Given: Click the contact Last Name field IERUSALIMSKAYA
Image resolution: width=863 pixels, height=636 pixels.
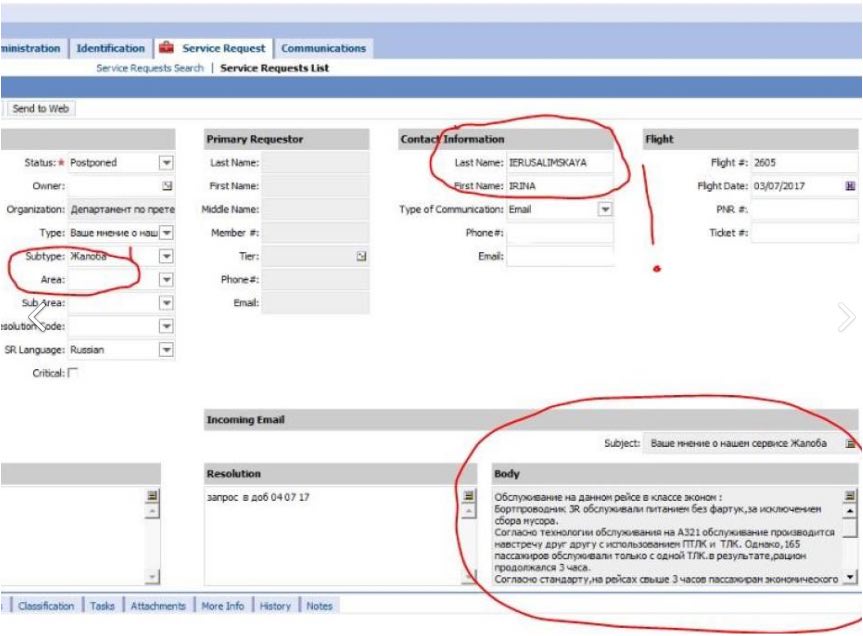Looking at the screenshot, I should click(x=559, y=162).
